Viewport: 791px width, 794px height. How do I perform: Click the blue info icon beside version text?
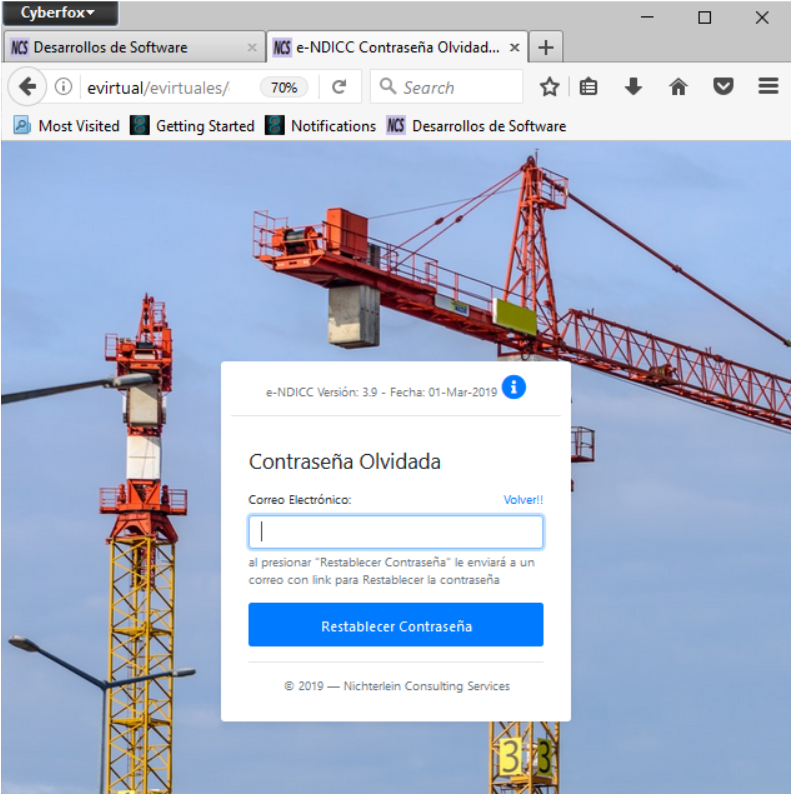514,388
